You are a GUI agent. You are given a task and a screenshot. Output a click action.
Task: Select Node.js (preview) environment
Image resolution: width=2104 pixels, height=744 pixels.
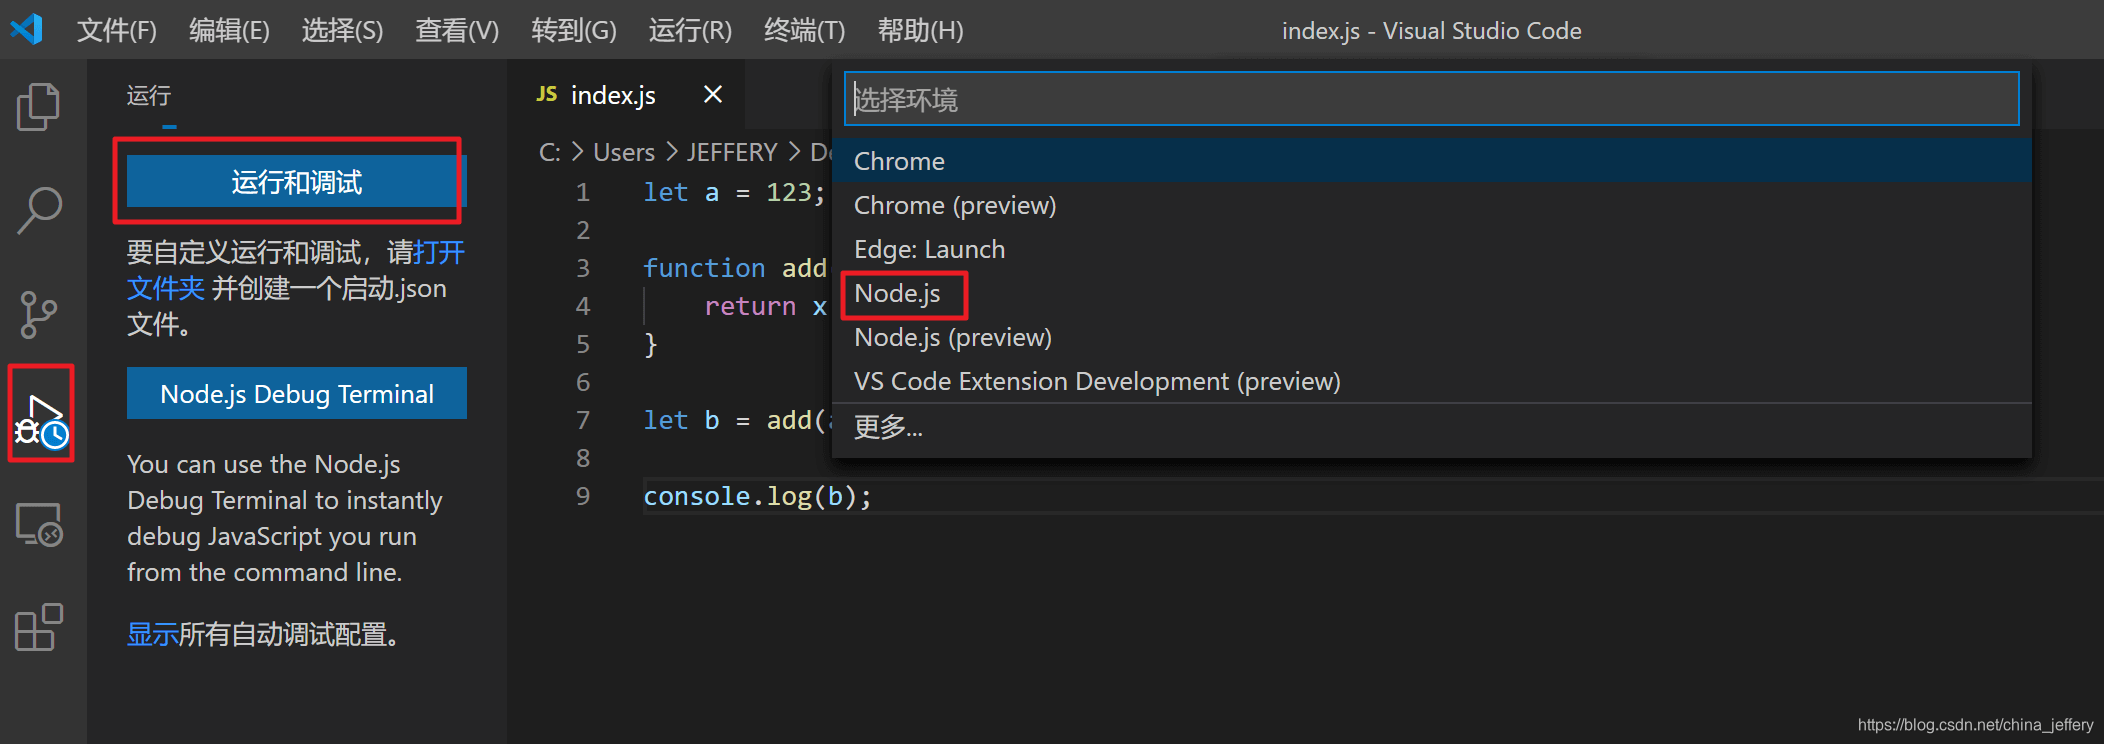(952, 338)
